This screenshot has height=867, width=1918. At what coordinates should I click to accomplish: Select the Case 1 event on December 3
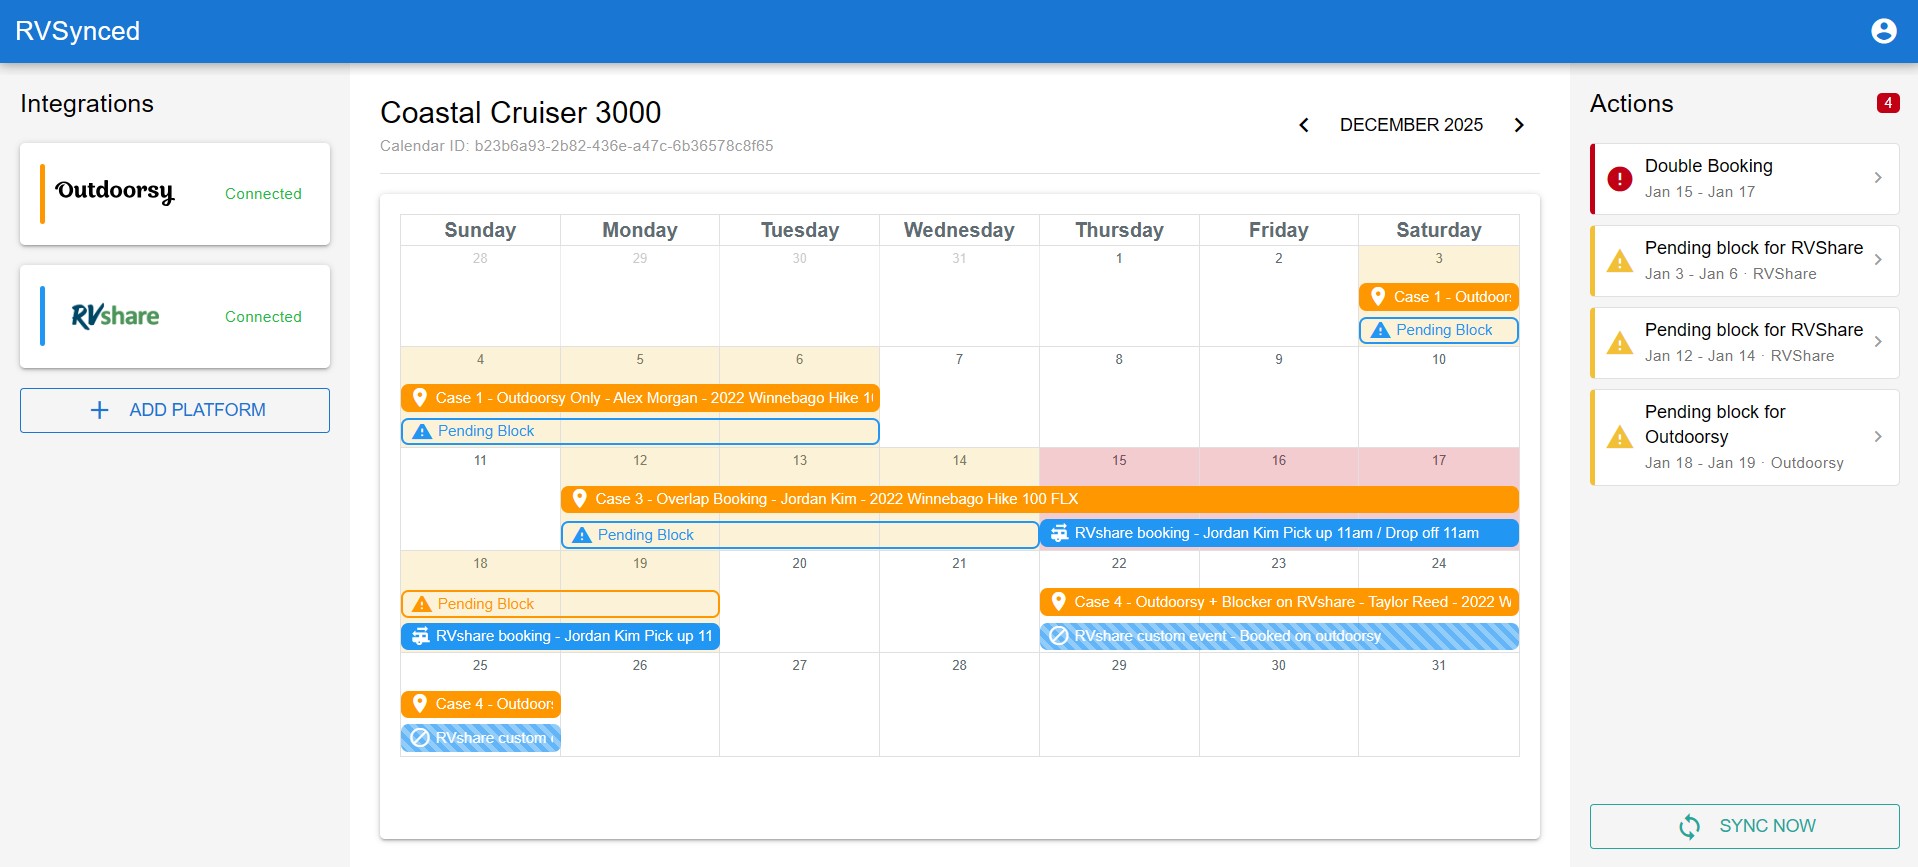click(1438, 296)
